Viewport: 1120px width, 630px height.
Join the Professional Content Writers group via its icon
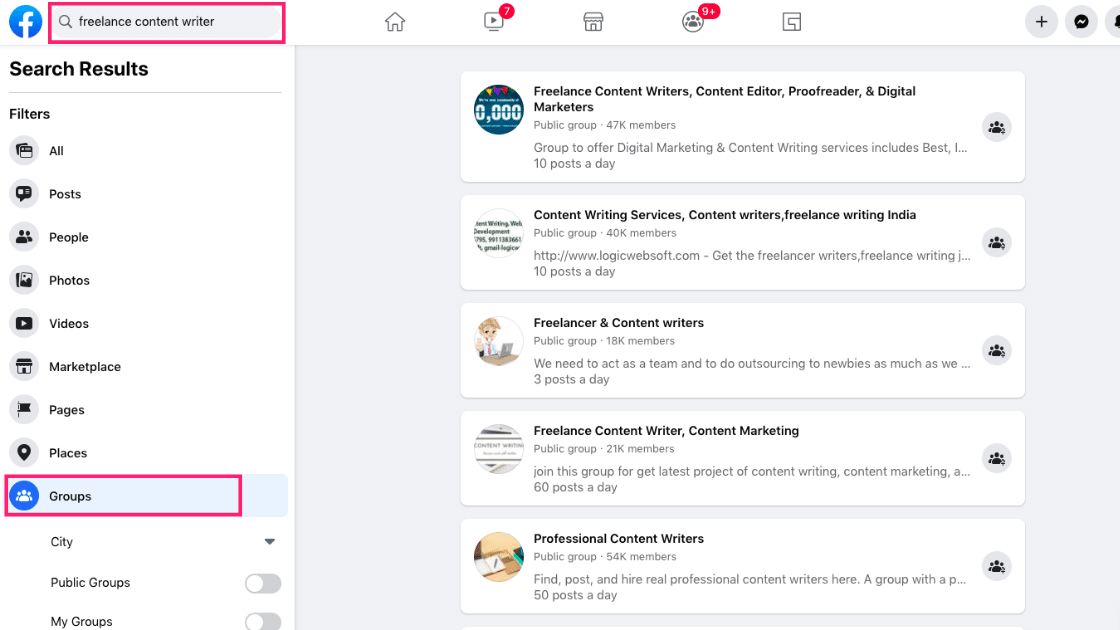coord(996,566)
